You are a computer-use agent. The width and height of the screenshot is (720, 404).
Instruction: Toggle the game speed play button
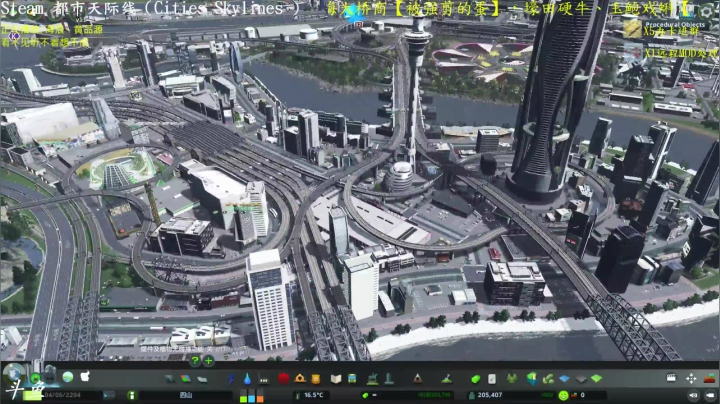click(109, 395)
